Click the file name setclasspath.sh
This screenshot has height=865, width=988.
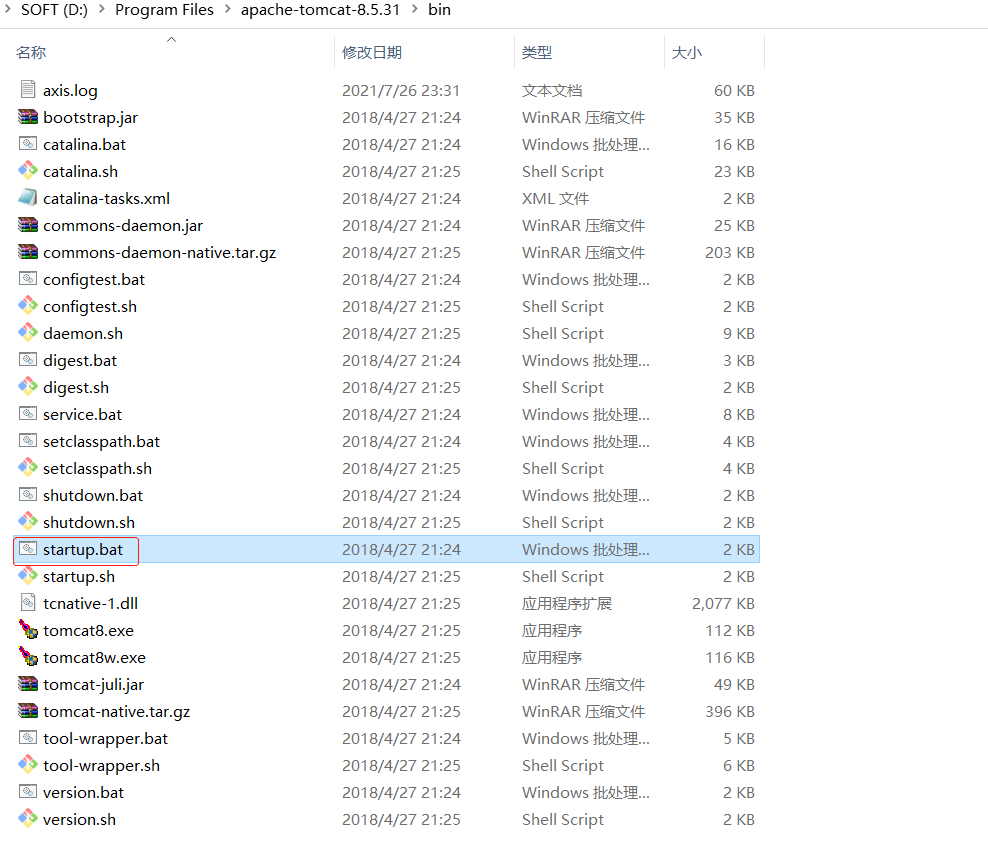pos(97,468)
